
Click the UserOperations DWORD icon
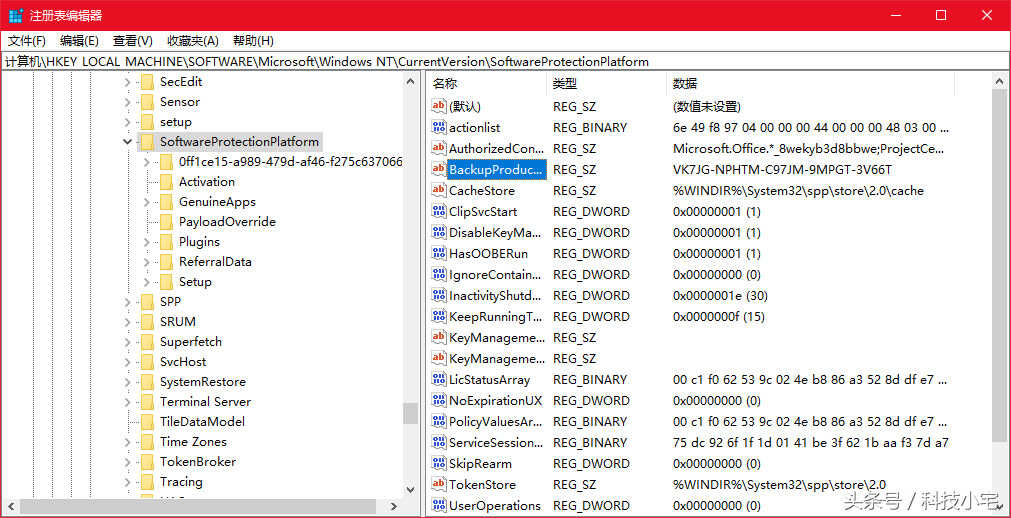point(439,505)
